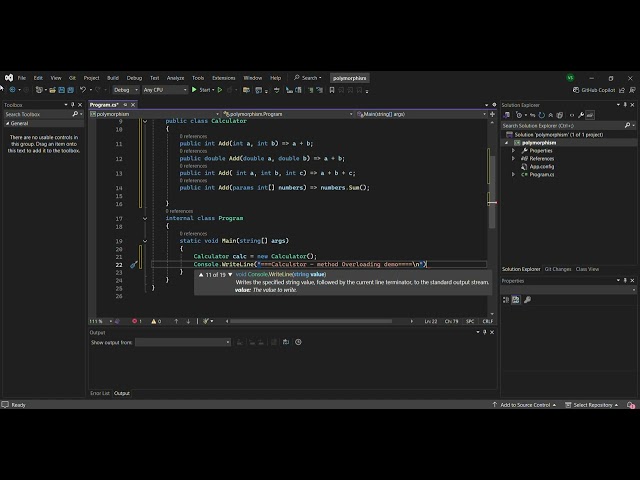Click Add to Source Control in status bar

(524, 404)
